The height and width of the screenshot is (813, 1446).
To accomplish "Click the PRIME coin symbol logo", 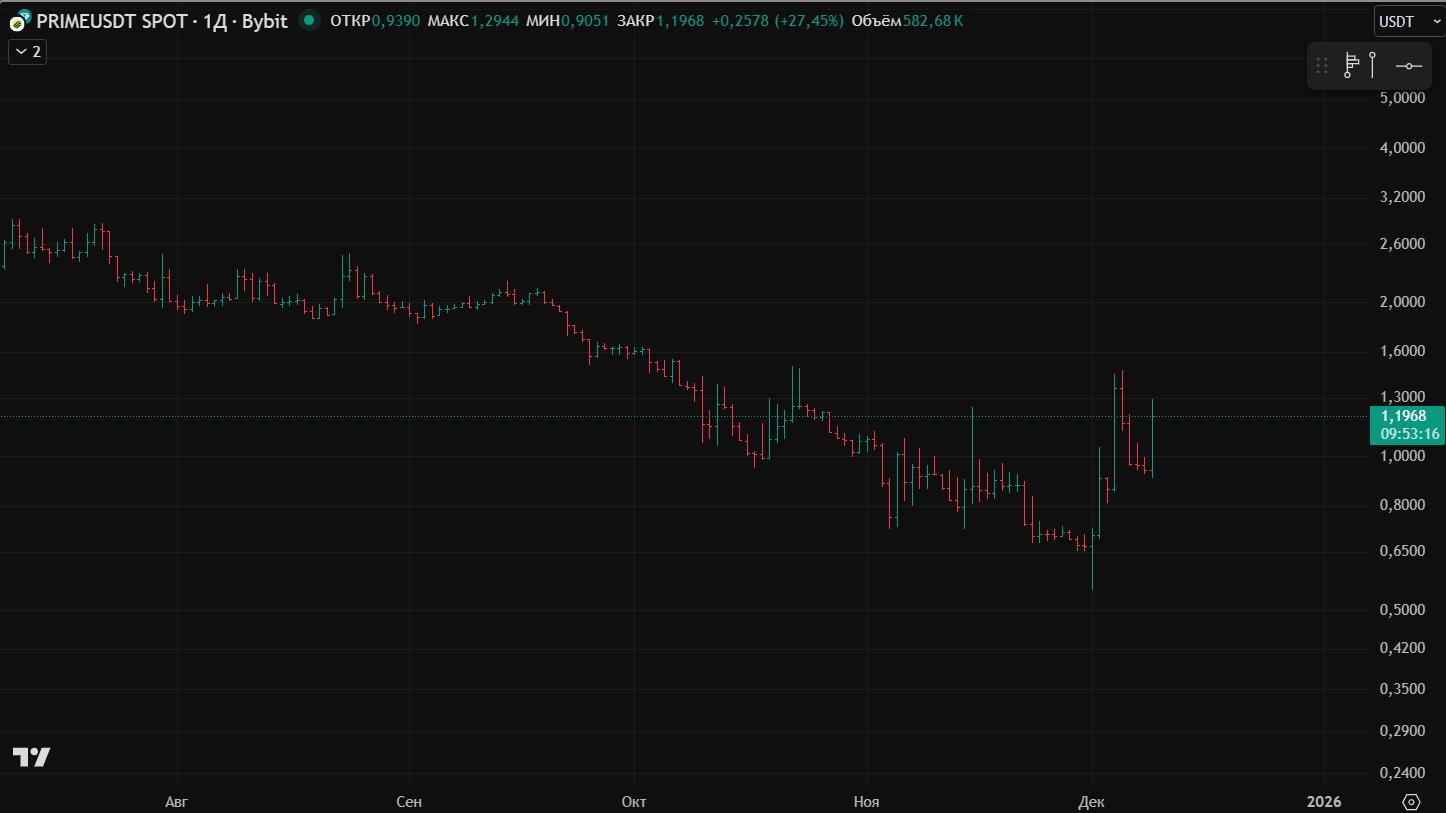I will coord(20,21).
